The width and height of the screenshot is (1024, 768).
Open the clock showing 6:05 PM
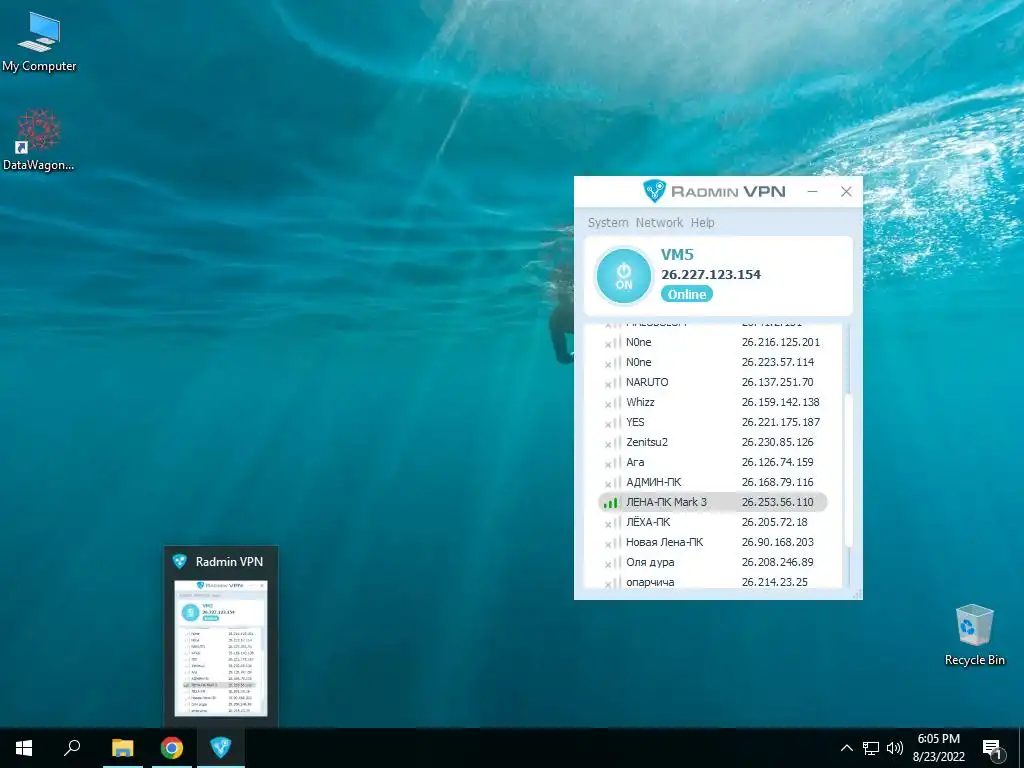938,748
